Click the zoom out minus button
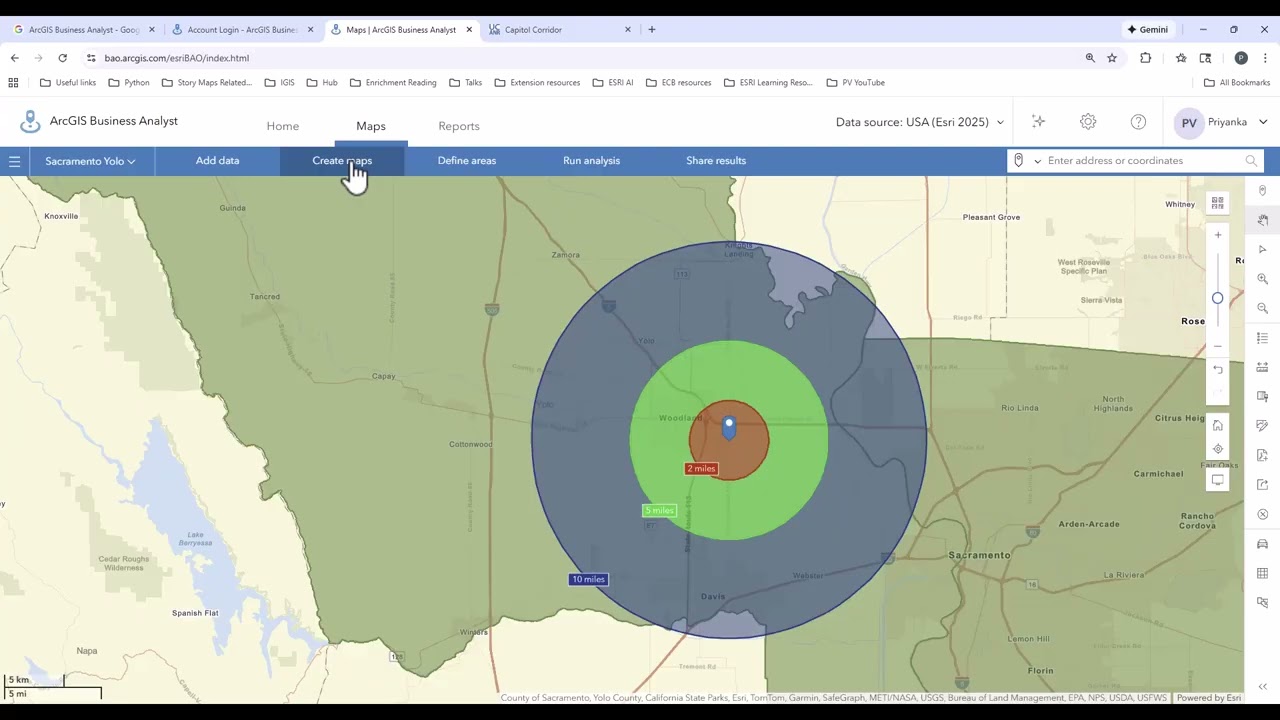The height and width of the screenshot is (720, 1280). pyautogui.click(x=1217, y=346)
